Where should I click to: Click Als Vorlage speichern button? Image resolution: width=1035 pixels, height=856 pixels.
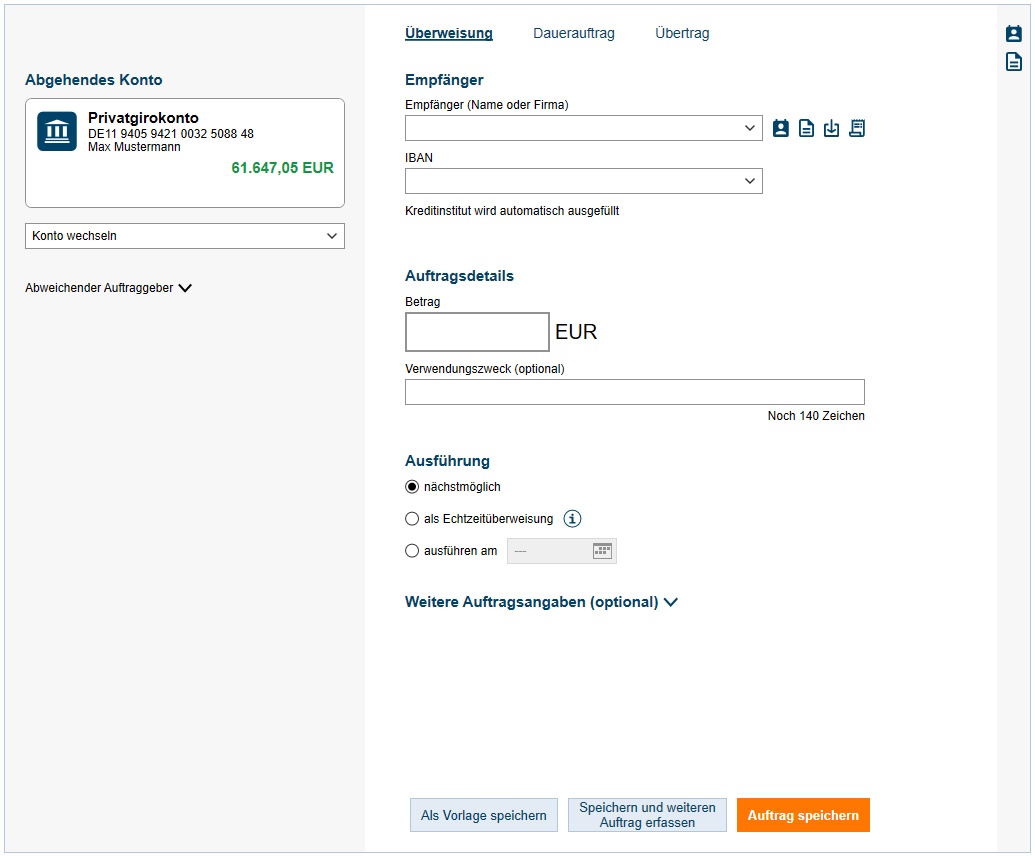[484, 815]
